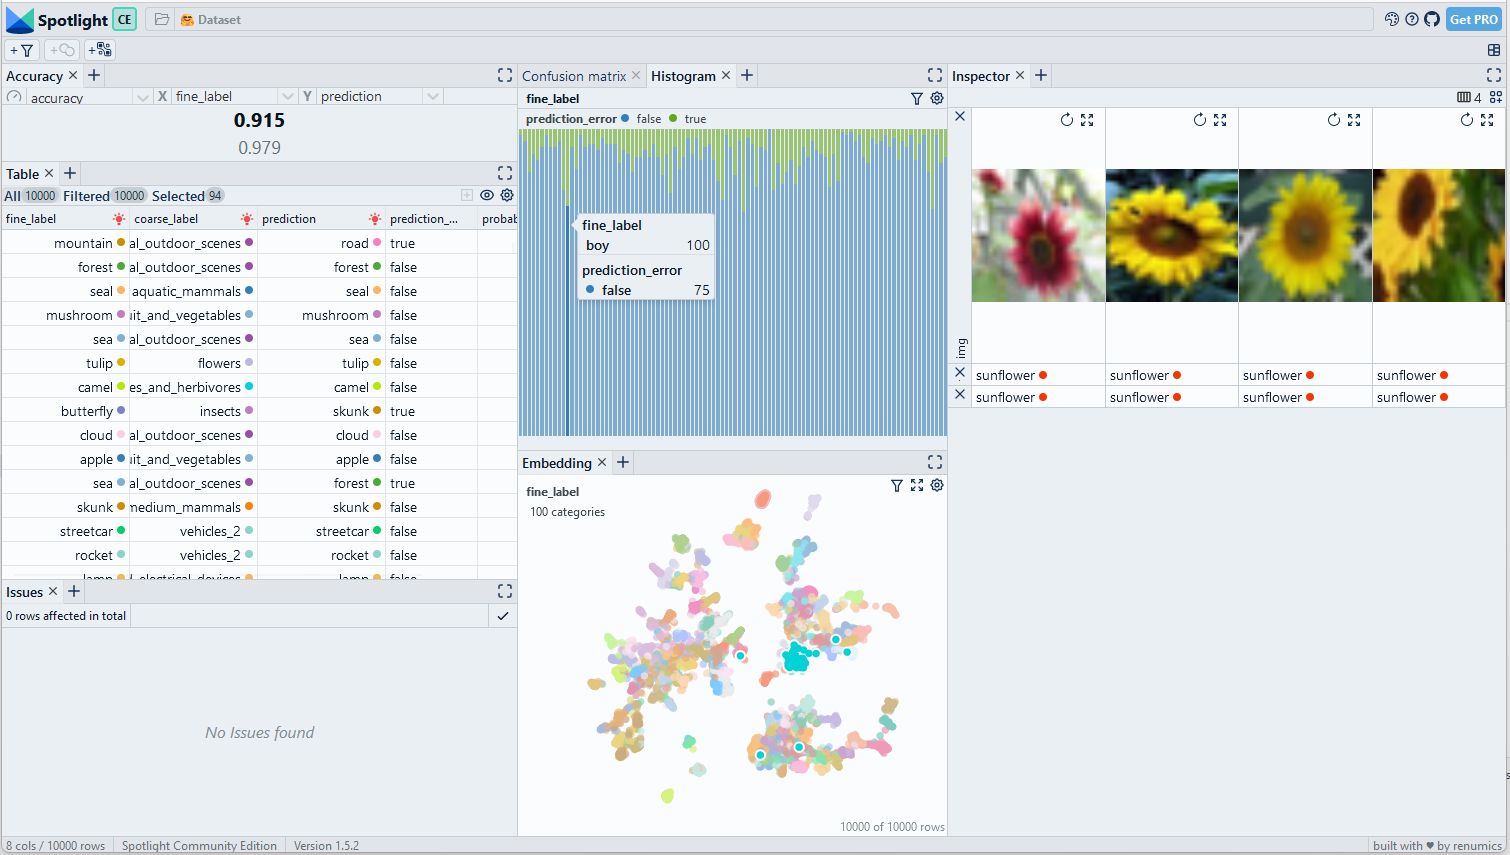1510x855 pixels.
Task: Open the color palette settings icon
Action: pos(1391,19)
